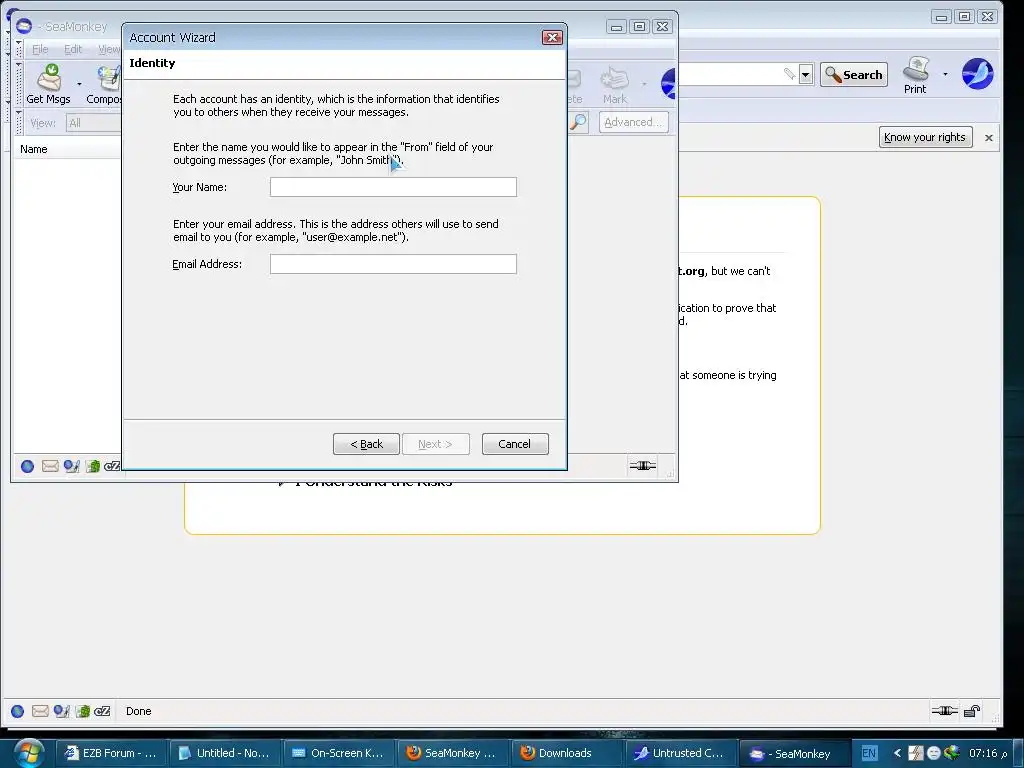Click the Search button in the browser toolbar
The height and width of the screenshot is (768, 1024).
(854, 75)
